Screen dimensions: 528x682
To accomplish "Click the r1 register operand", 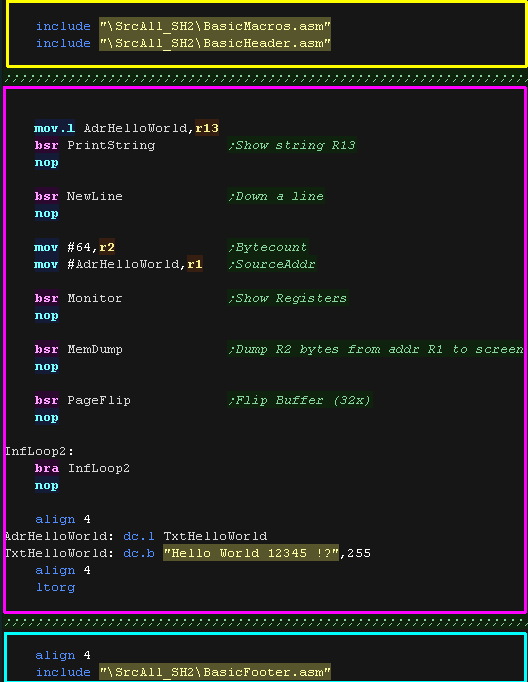I will click(195, 264).
